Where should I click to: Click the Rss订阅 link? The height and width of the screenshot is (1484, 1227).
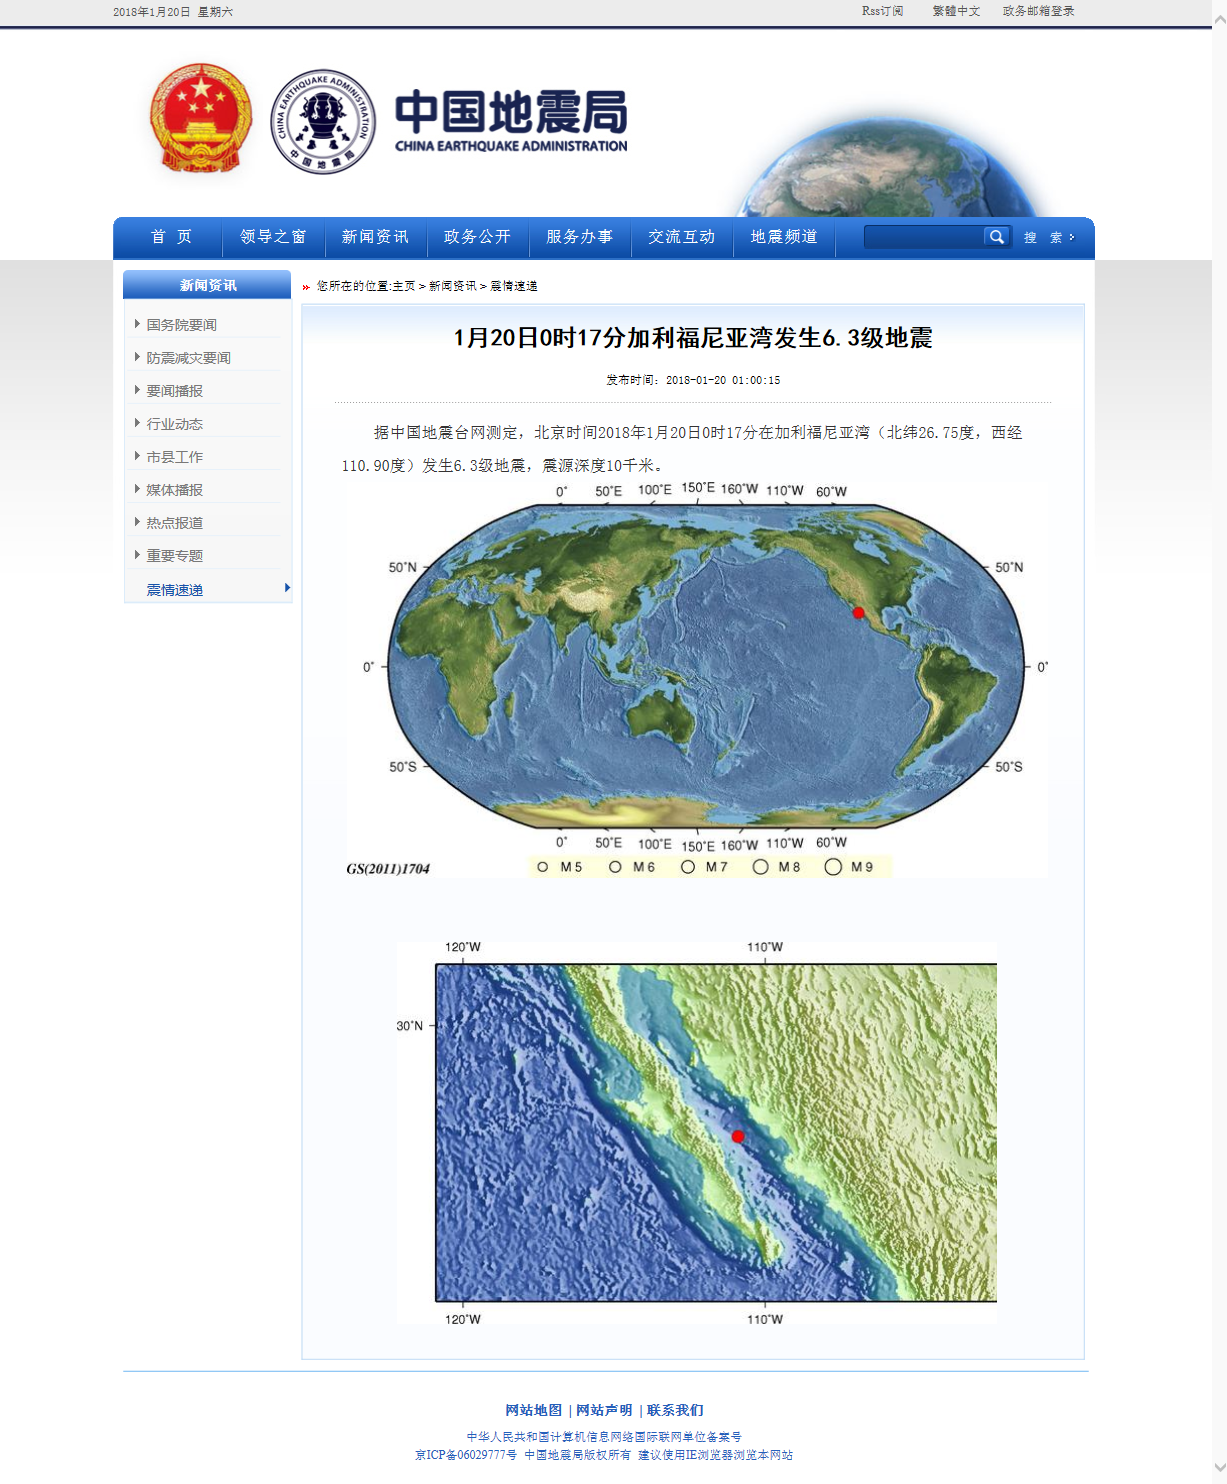[882, 11]
